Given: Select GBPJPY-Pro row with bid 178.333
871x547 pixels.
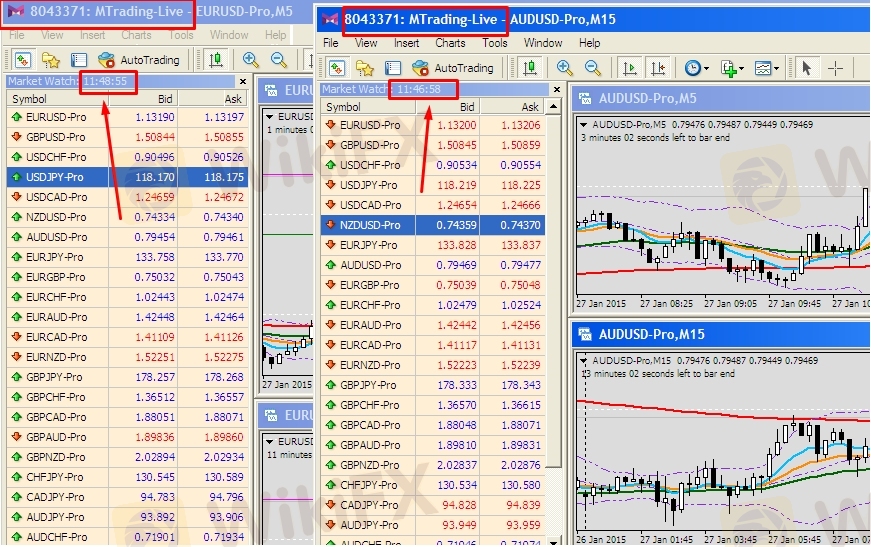Looking at the screenshot, I should 433,385.
